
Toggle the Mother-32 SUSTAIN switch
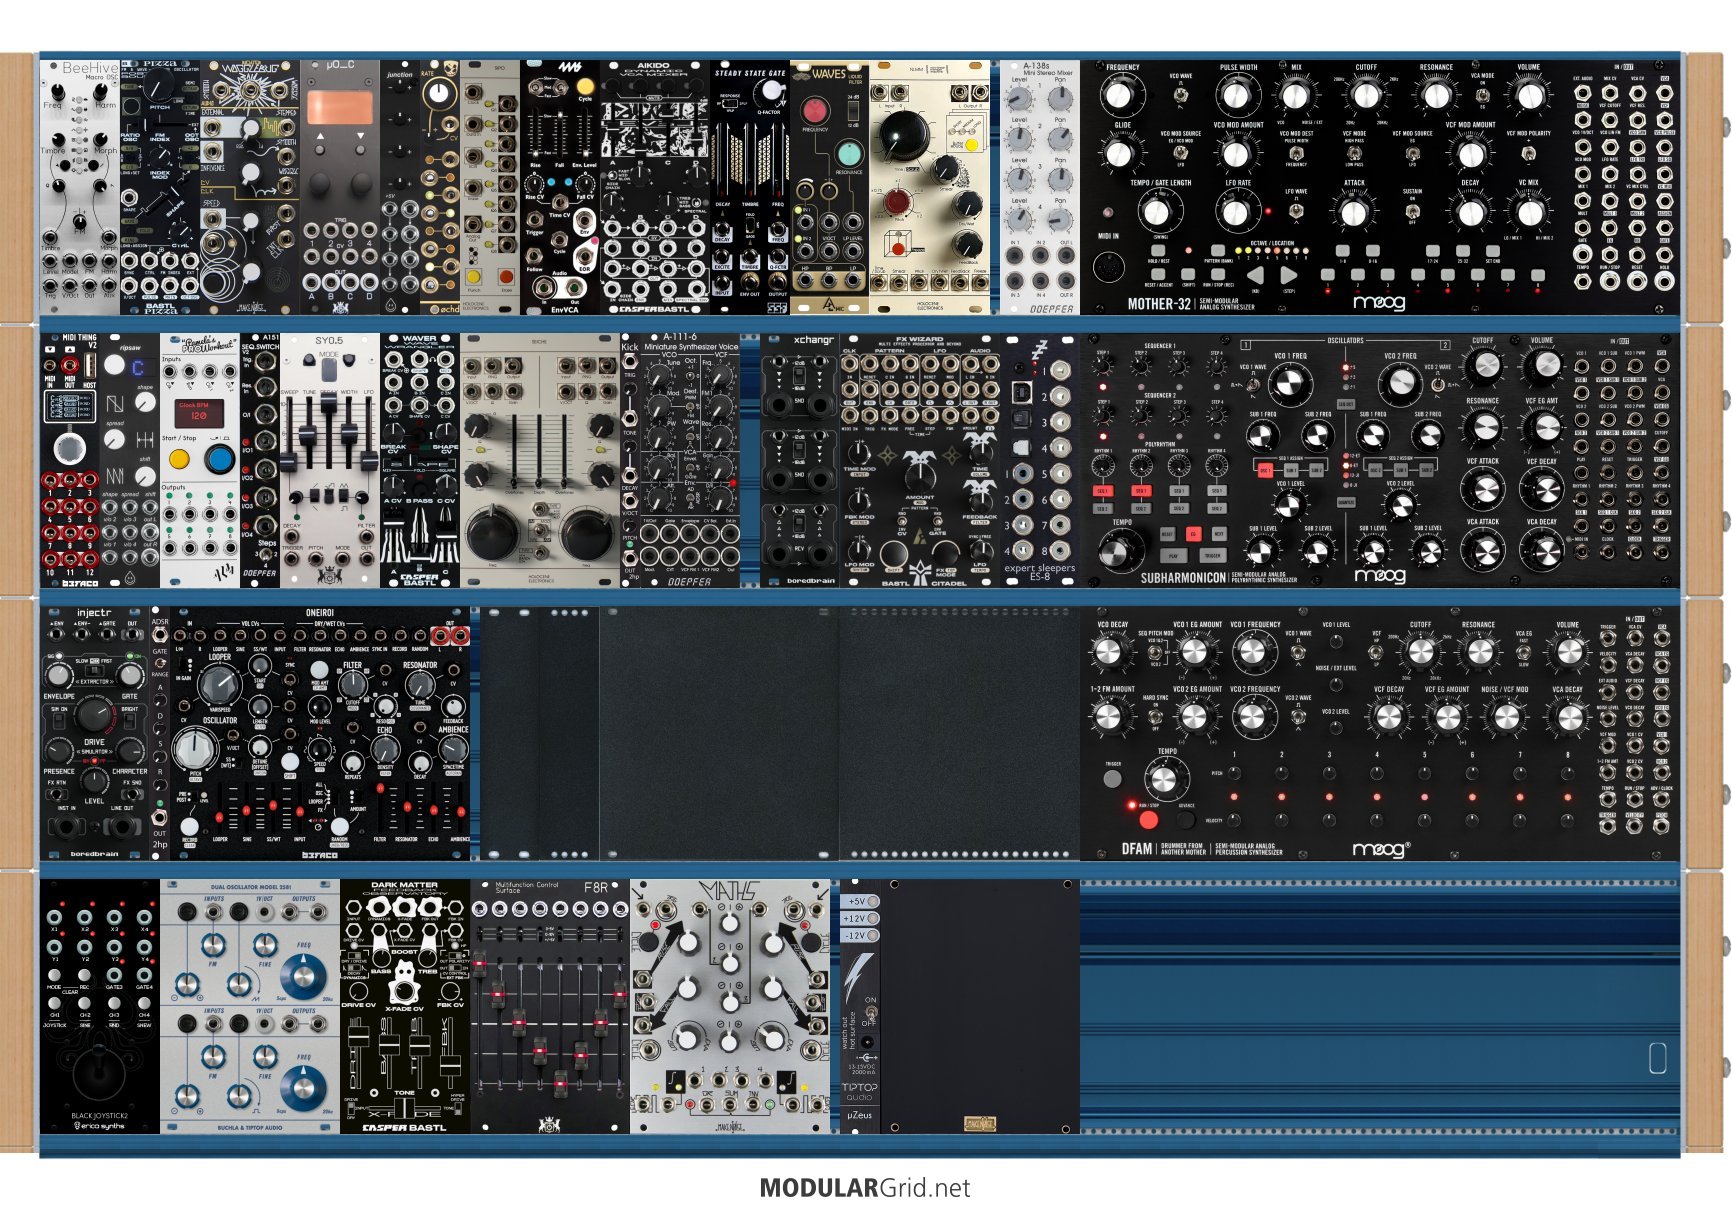click(x=1412, y=211)
